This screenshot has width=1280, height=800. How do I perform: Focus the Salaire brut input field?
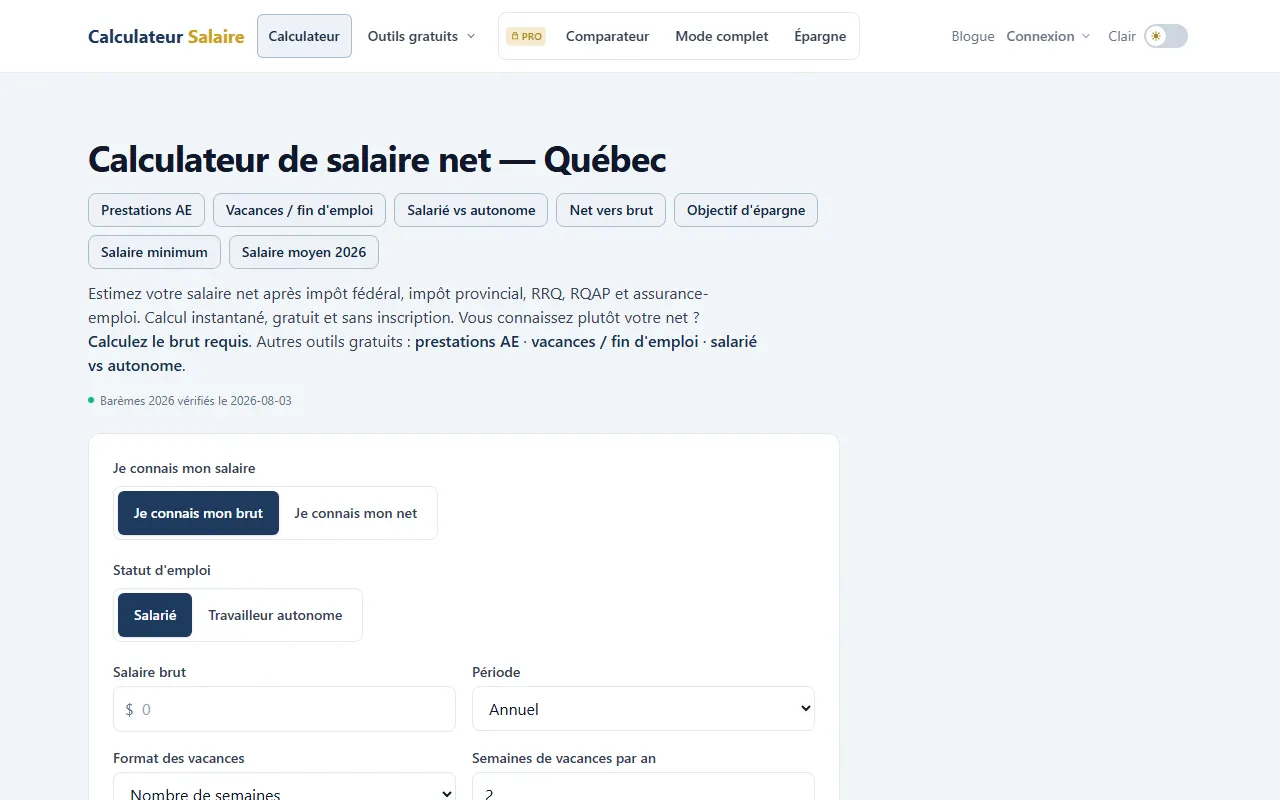[x=284, y=709]
